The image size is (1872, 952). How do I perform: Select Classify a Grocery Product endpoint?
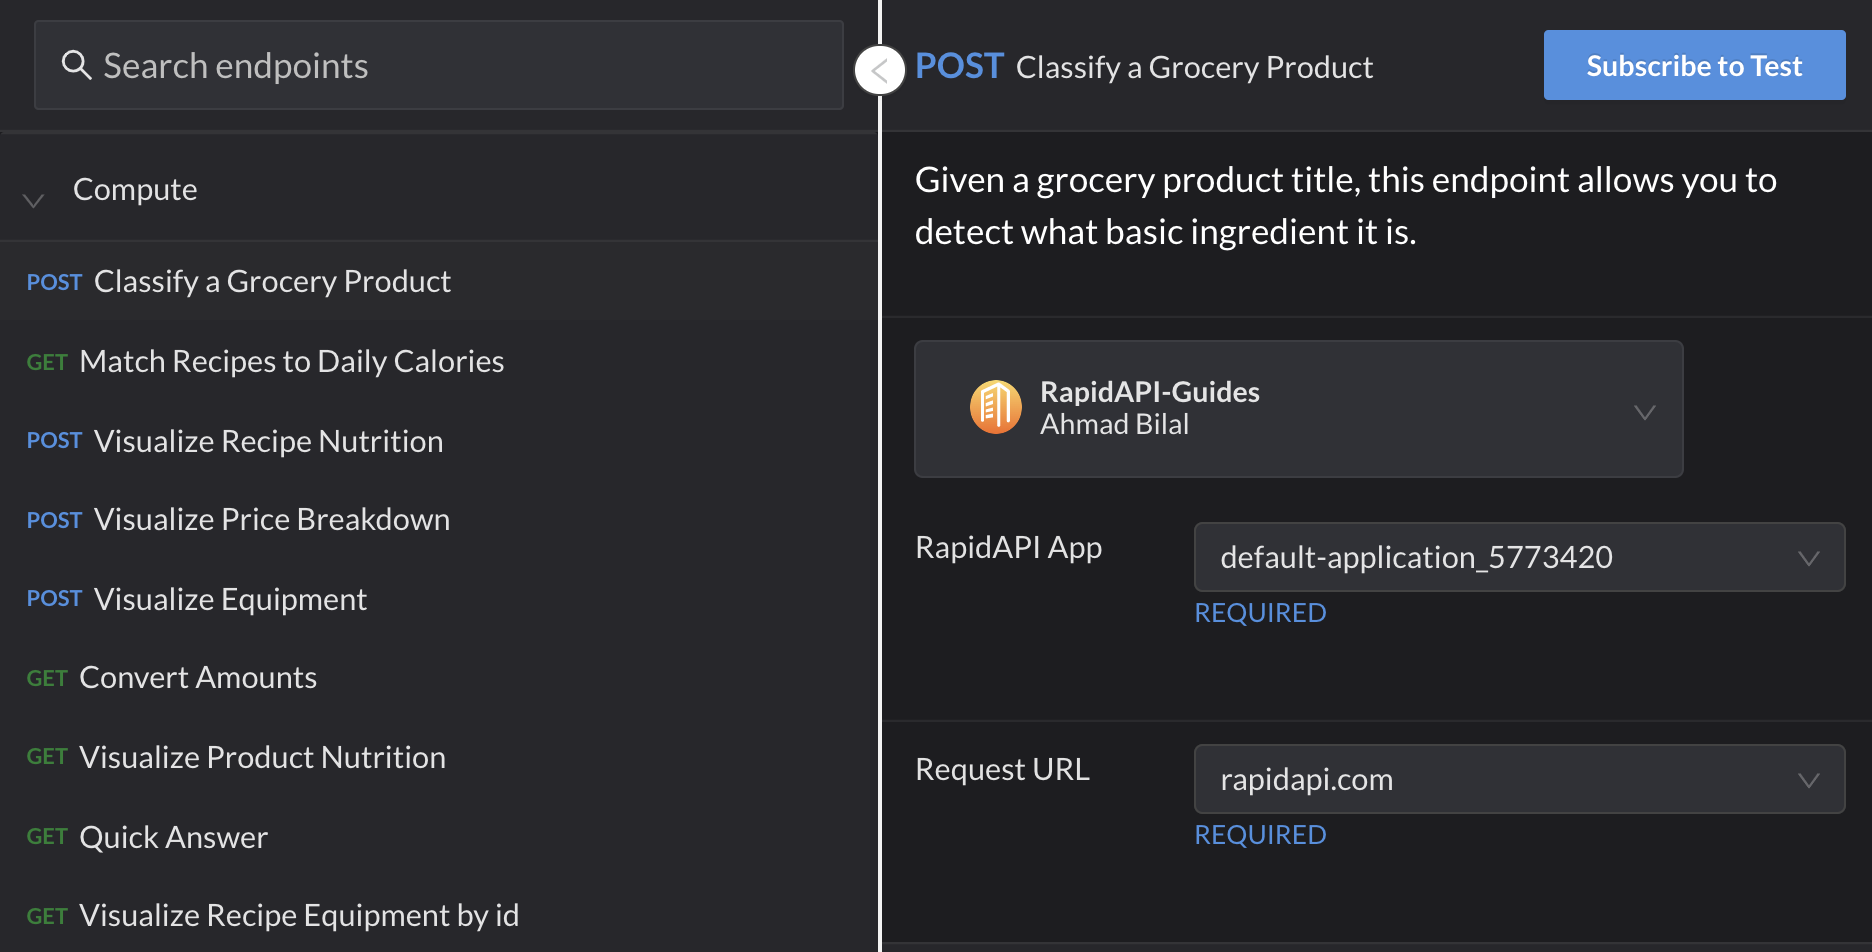coord(439,281)
